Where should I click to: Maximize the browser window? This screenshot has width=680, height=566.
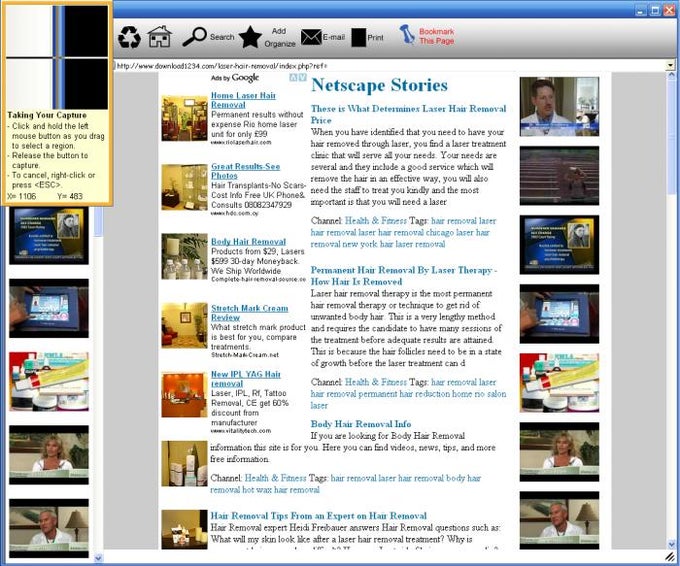655,9
